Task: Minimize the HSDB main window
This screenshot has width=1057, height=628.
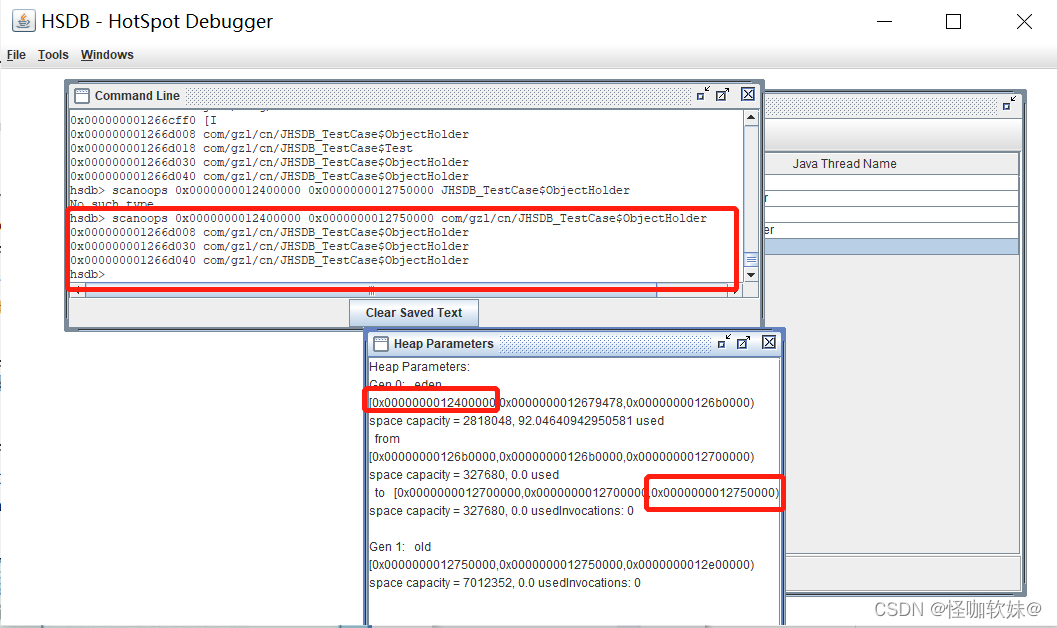Action: [884, 22]
